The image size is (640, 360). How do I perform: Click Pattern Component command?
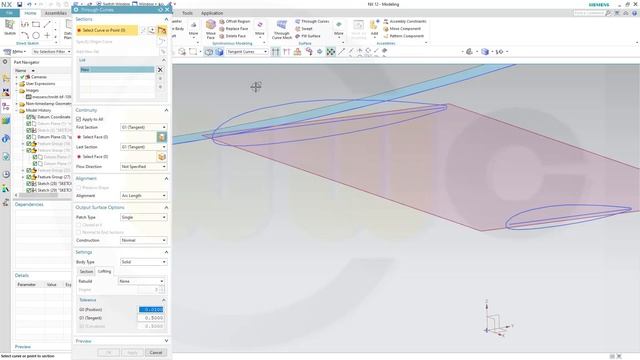pos(403,36)
